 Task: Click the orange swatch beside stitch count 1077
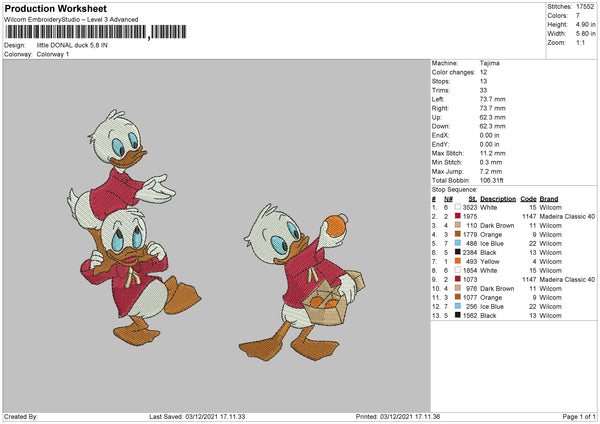pos(457,297)
